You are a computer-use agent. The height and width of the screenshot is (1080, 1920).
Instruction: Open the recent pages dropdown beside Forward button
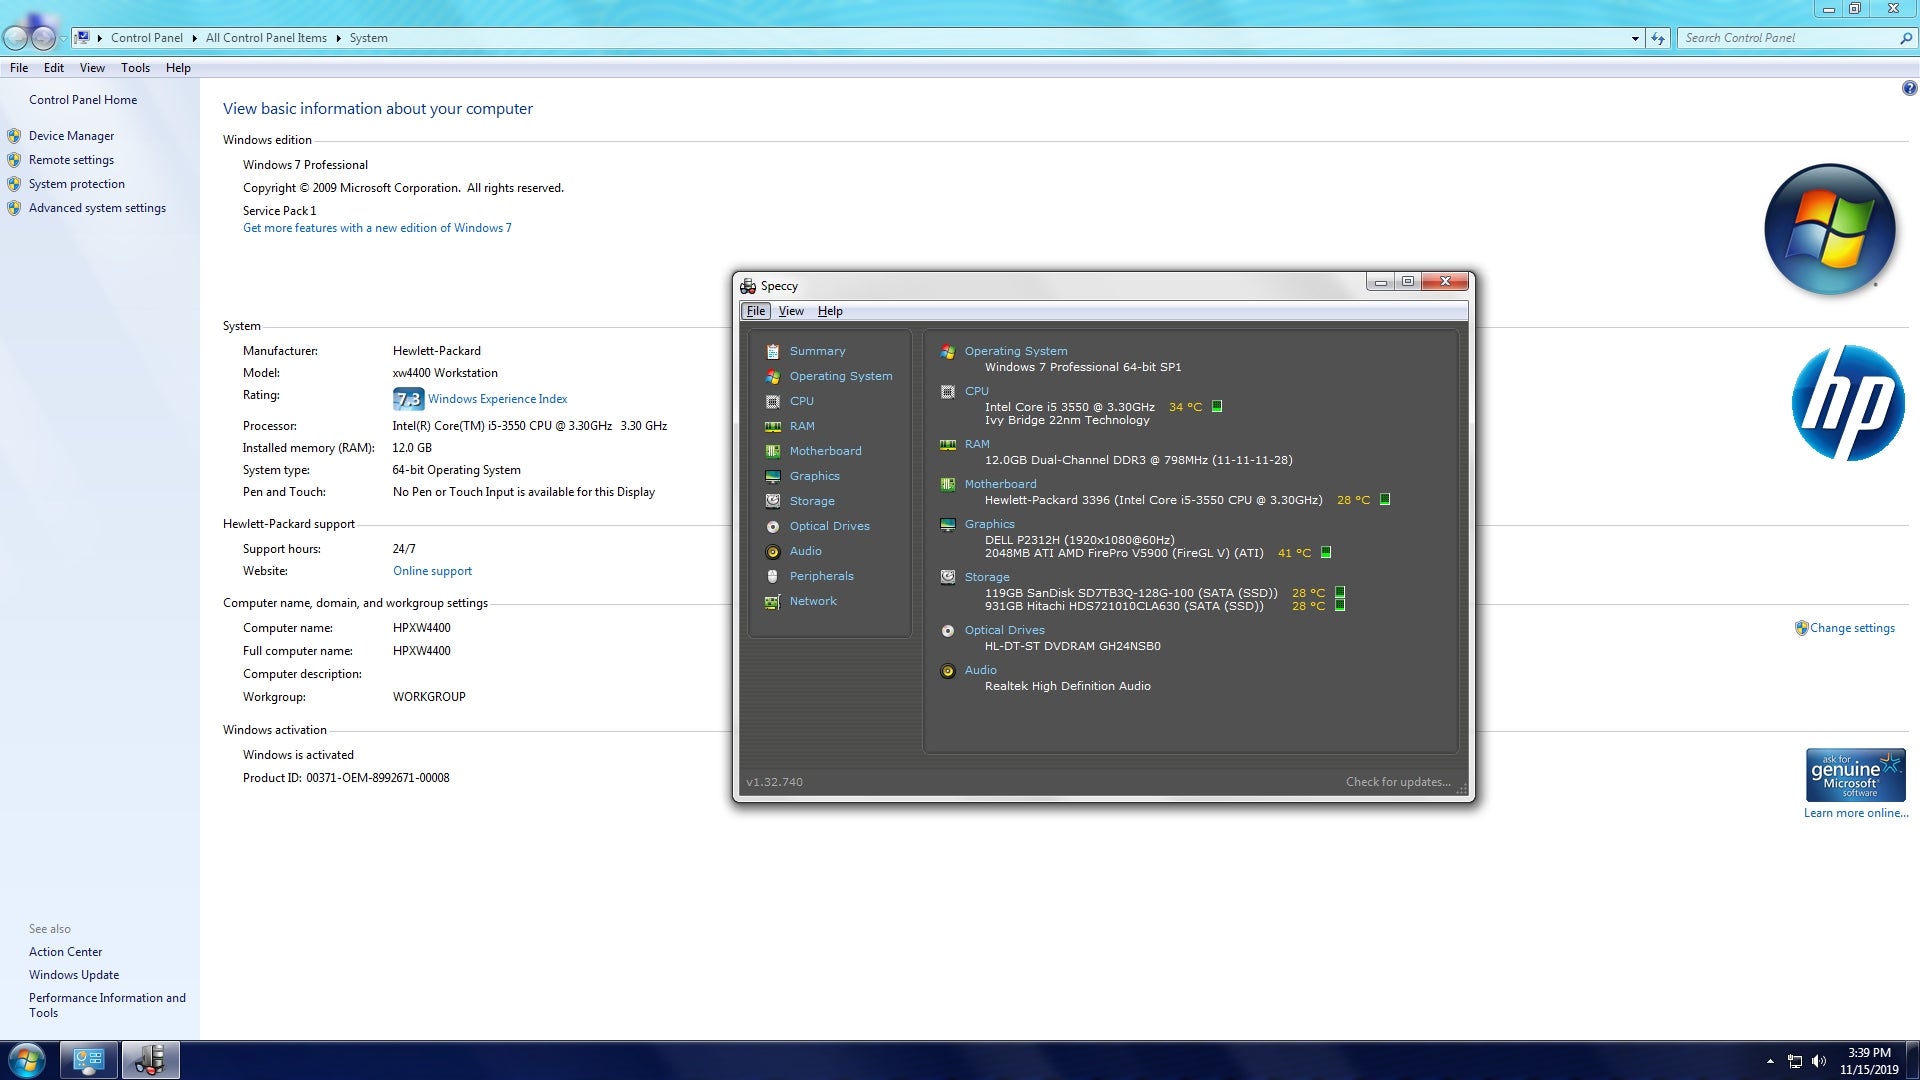coord(63,38)
